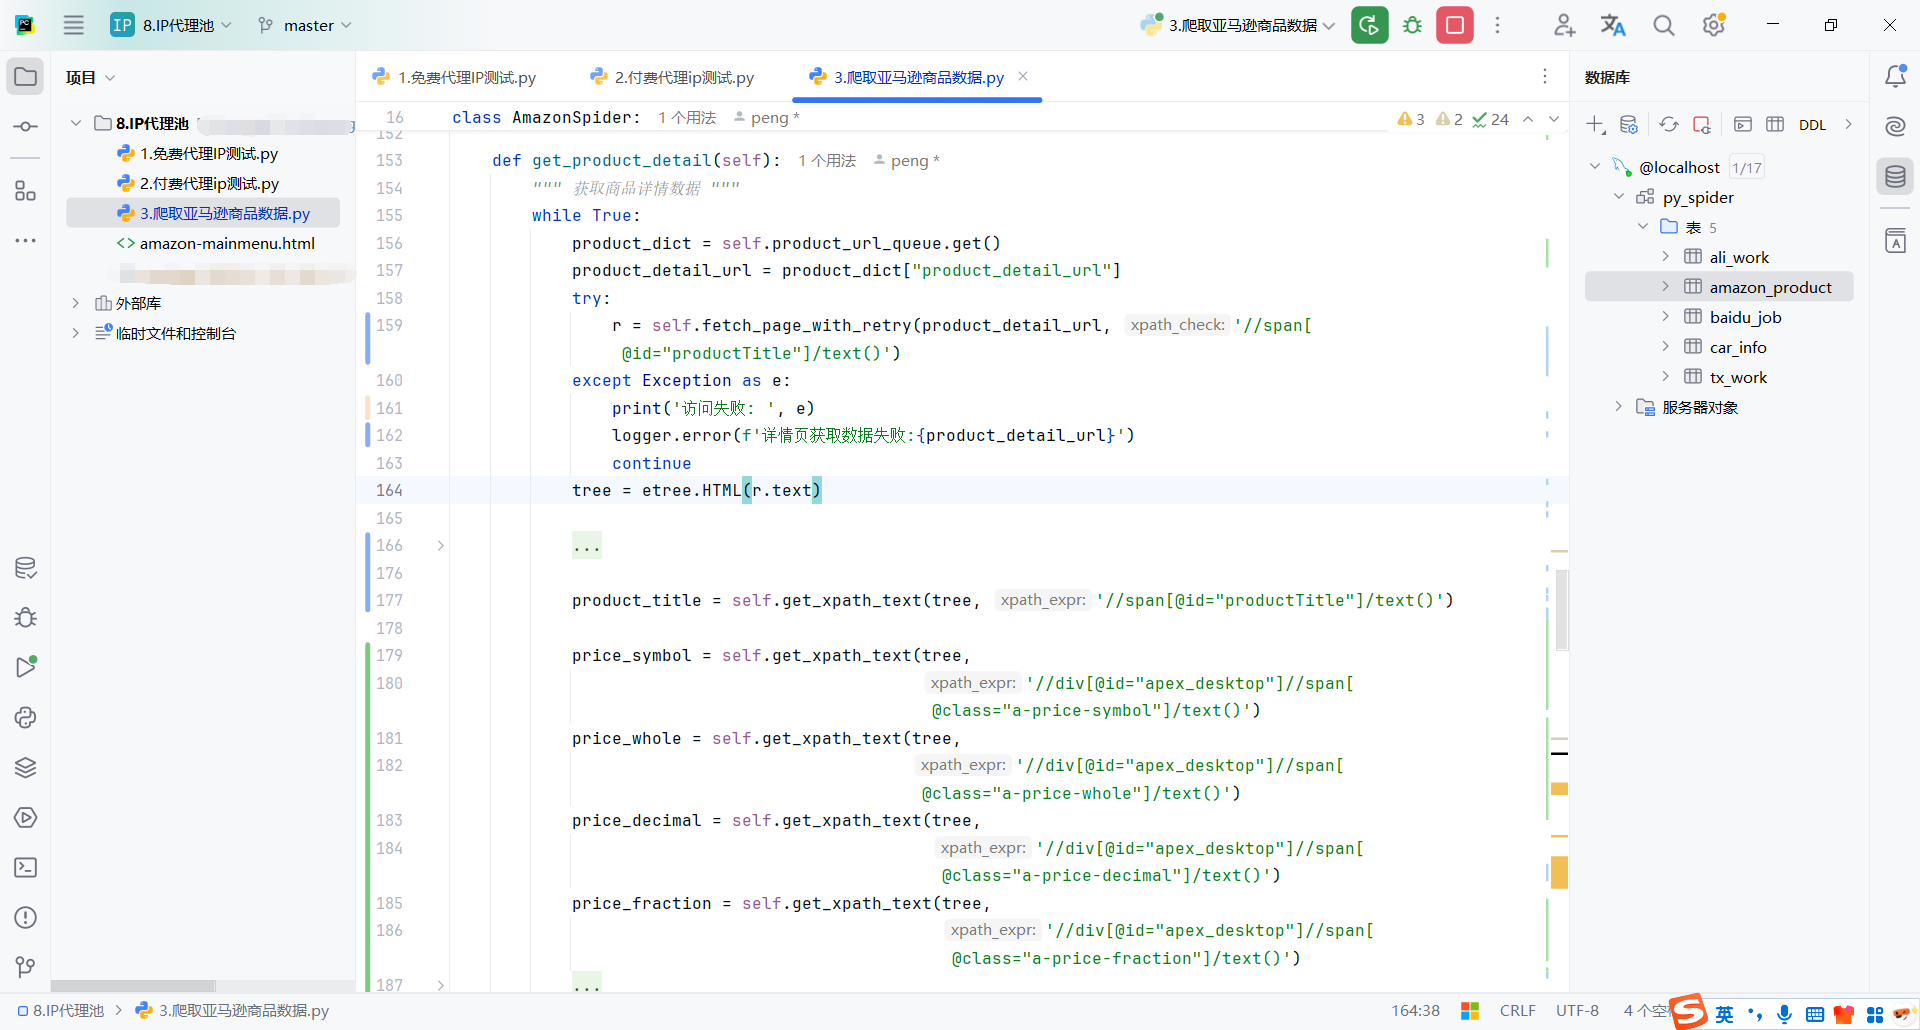Screen dimensions: 1920x1030
Task: Deactivate the database connection
Action: 1702,124
